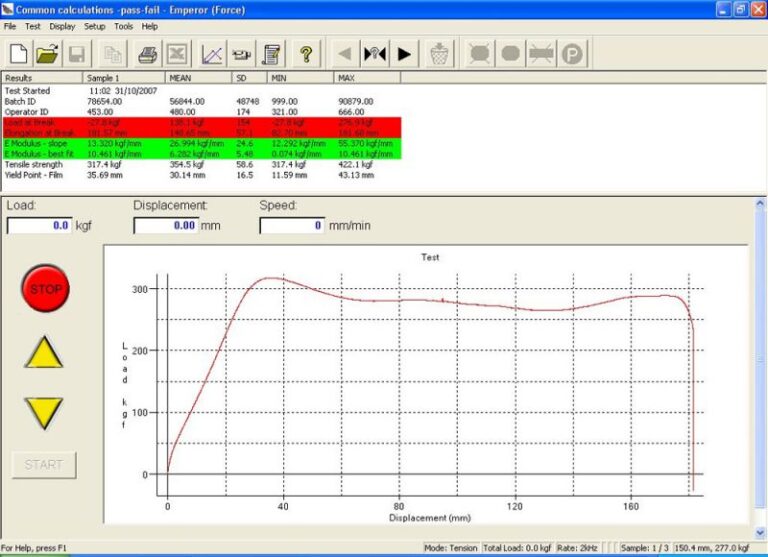Go to next sample arrow
The width and height of the screenshot is (768, 557).
(x=404, y=54)
